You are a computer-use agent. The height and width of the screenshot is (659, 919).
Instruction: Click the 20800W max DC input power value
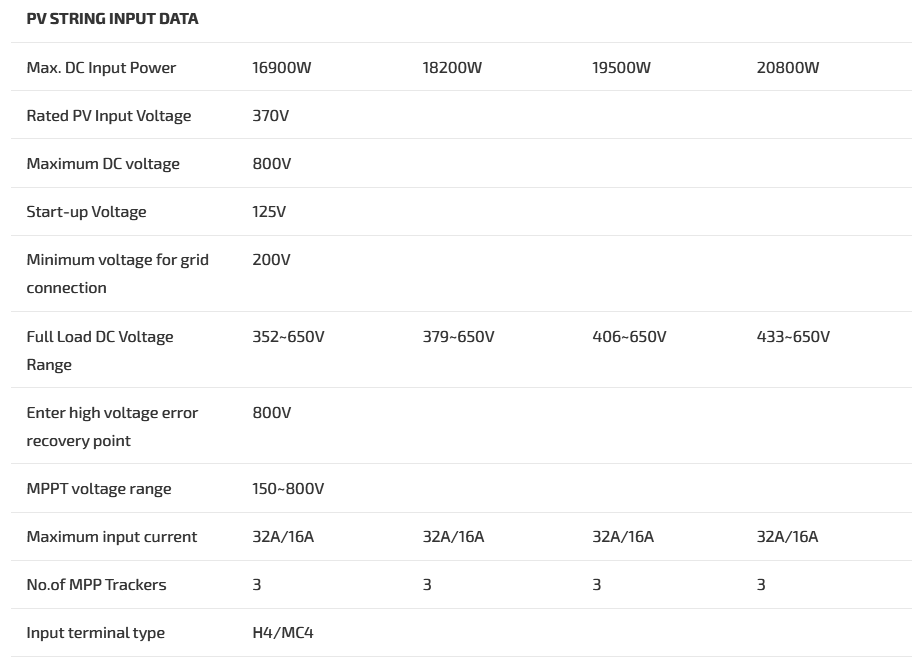coord(787,67)
